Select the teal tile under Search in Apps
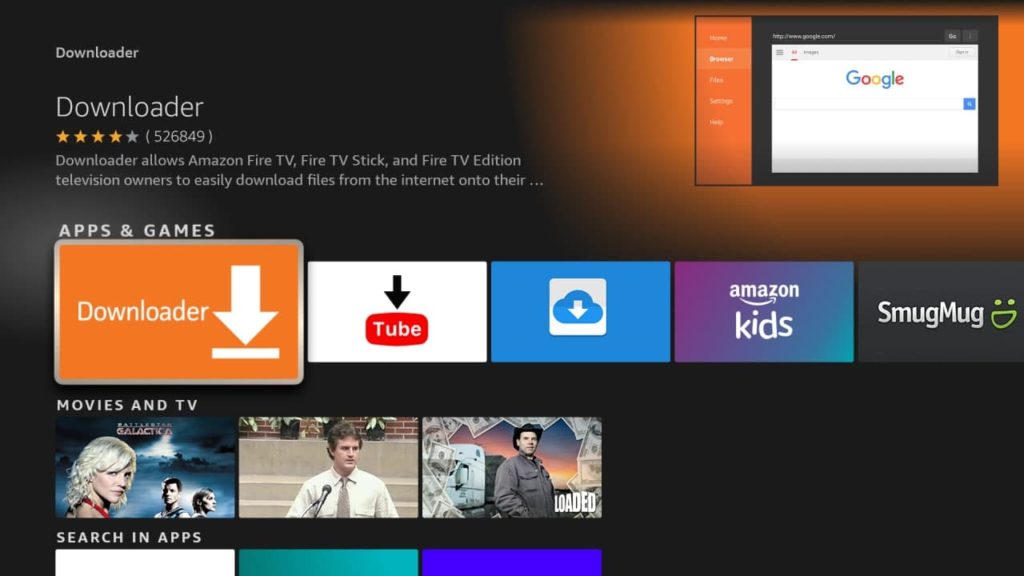1024x576 pixels. pos(328,562)
